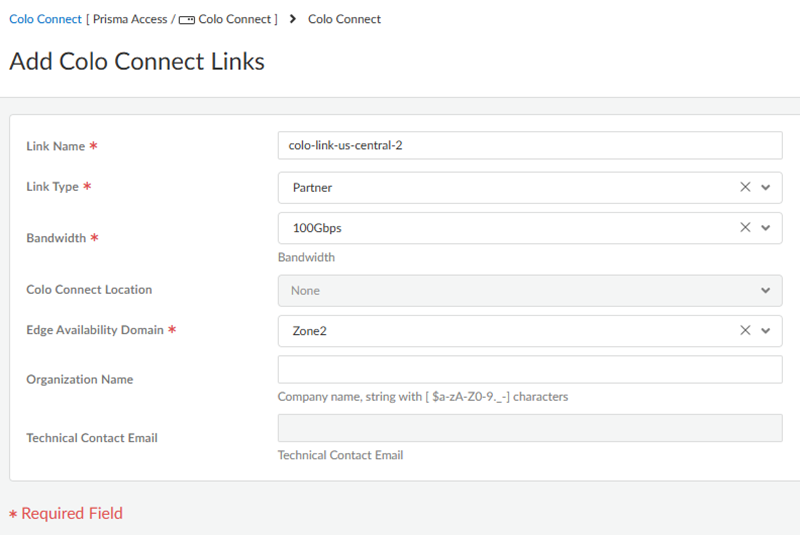Click the Colo Connect folder icon in breadcrumb
The width and height of the screenshot is (800, 535).
pyautogui.click(x=187, y=19)
